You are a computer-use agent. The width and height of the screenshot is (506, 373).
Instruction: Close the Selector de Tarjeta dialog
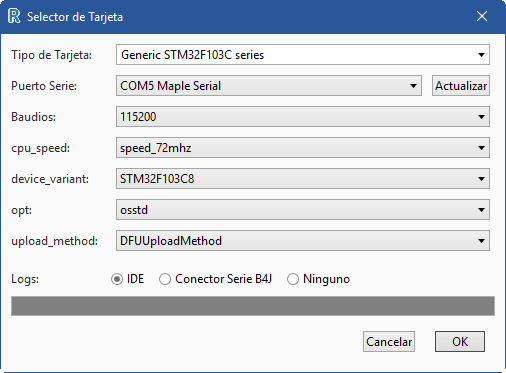pos(482,16)
